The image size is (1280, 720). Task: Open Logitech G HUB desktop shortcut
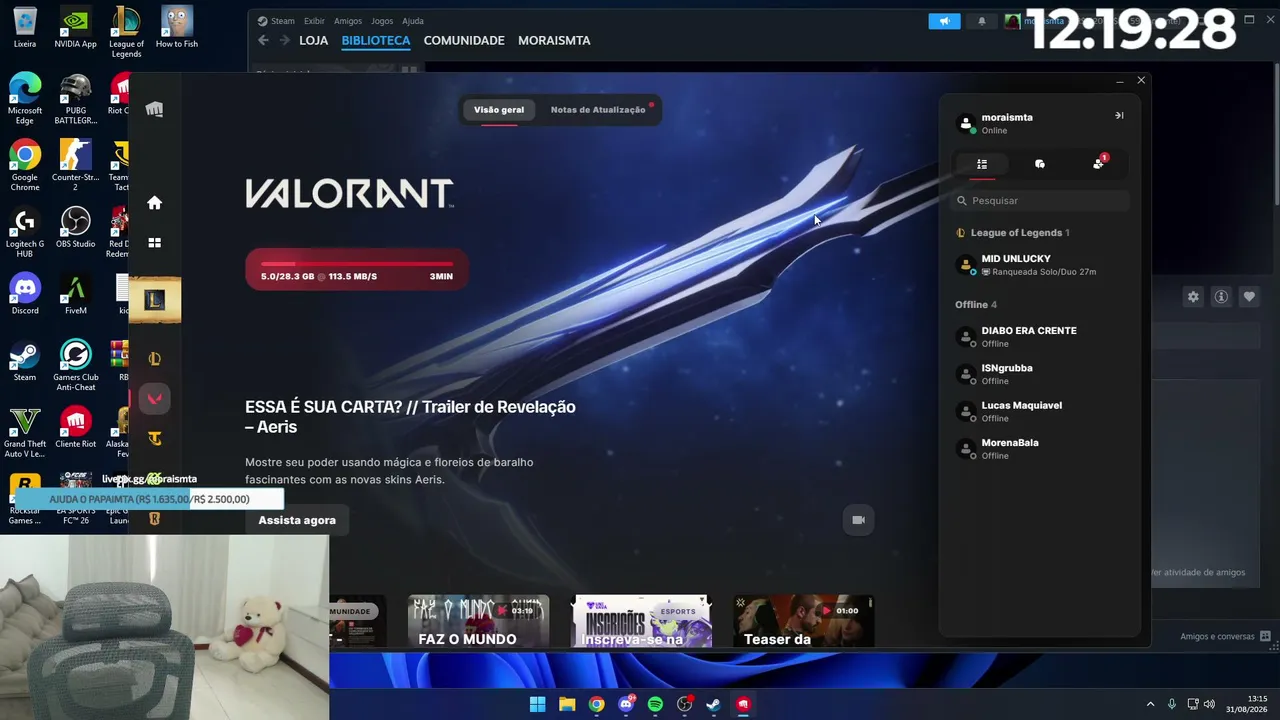pyautogui.click(x=25, y=233)
